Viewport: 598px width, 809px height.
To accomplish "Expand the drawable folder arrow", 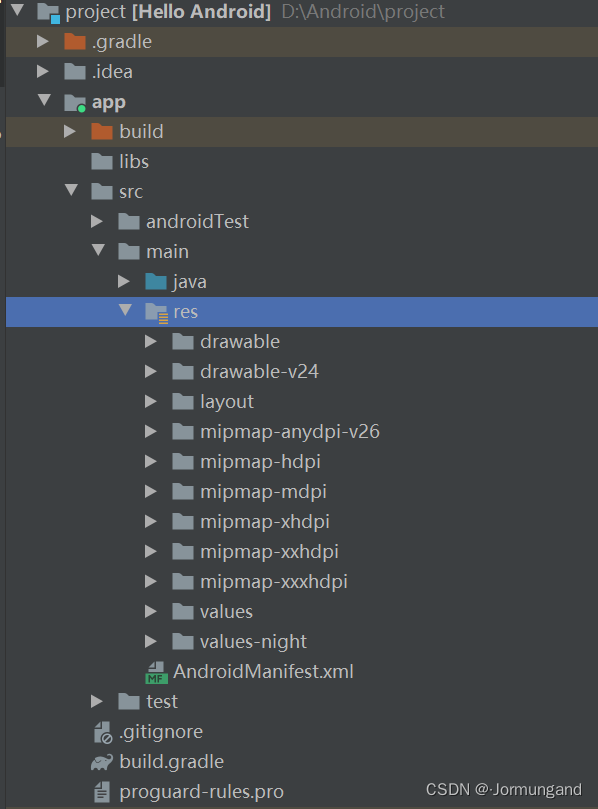I will (151, 342).
